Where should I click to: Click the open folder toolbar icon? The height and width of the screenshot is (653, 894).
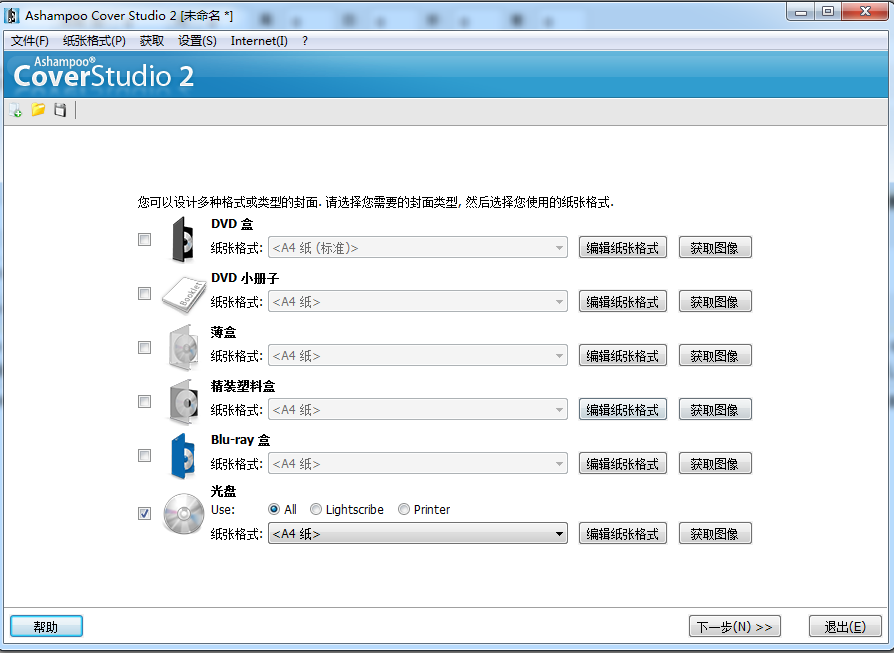click(38, 110)
